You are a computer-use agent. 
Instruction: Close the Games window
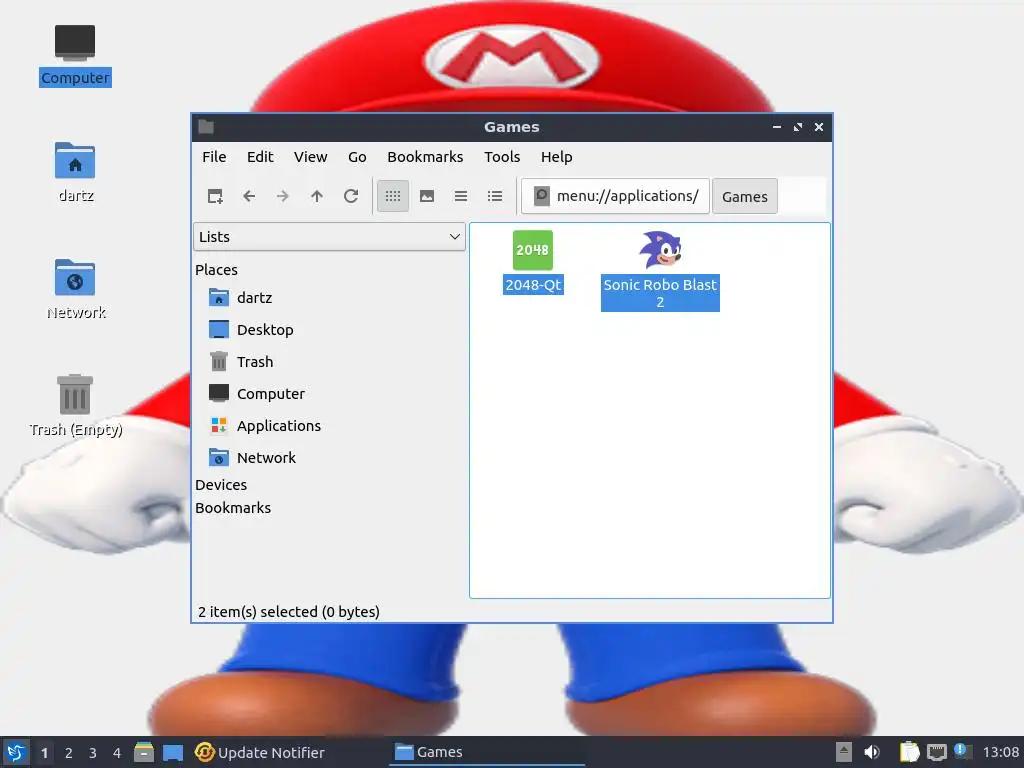point(819,127)
